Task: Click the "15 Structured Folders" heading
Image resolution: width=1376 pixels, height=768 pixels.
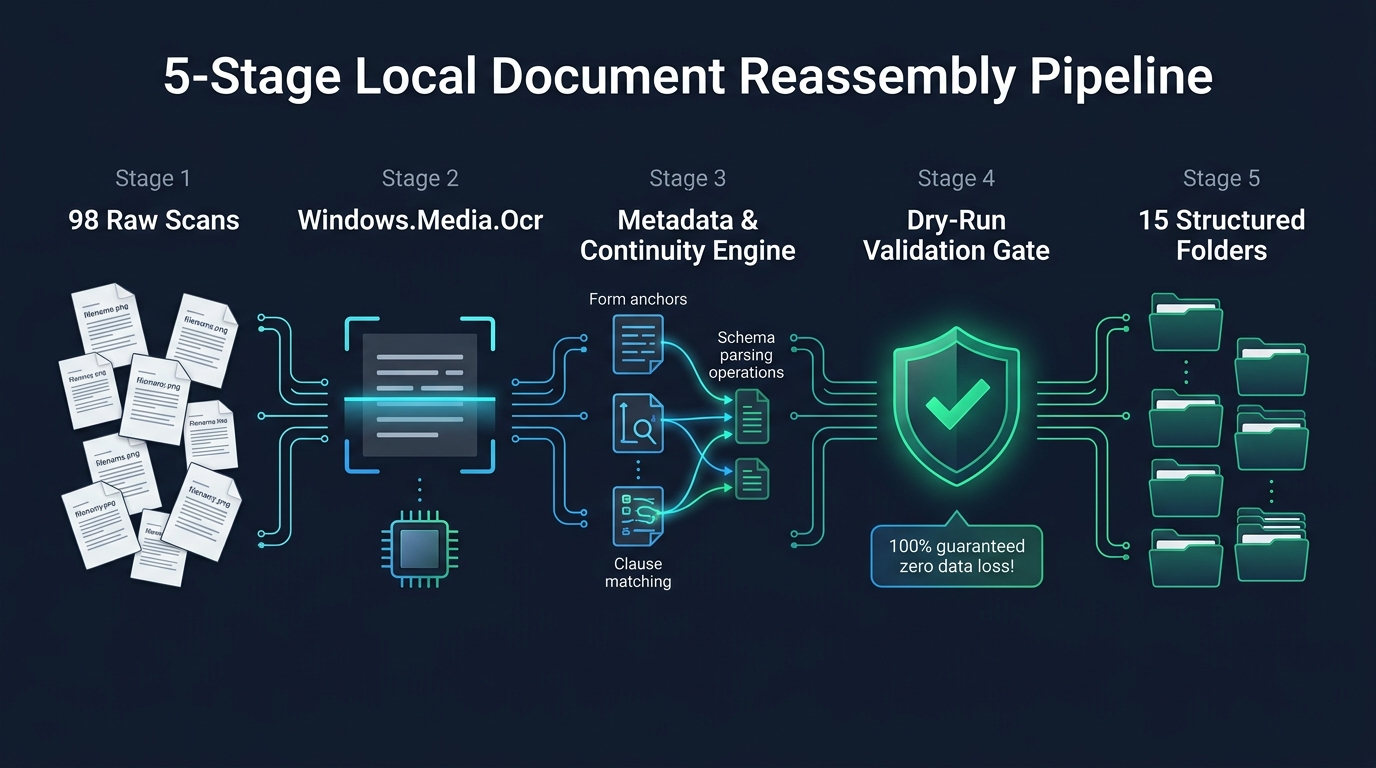Action: (x=1221, y=235)
